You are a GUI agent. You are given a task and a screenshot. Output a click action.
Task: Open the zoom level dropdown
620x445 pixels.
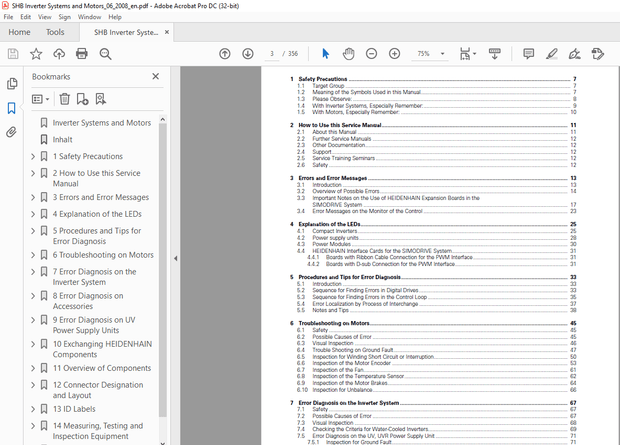[x=442, y=54]
